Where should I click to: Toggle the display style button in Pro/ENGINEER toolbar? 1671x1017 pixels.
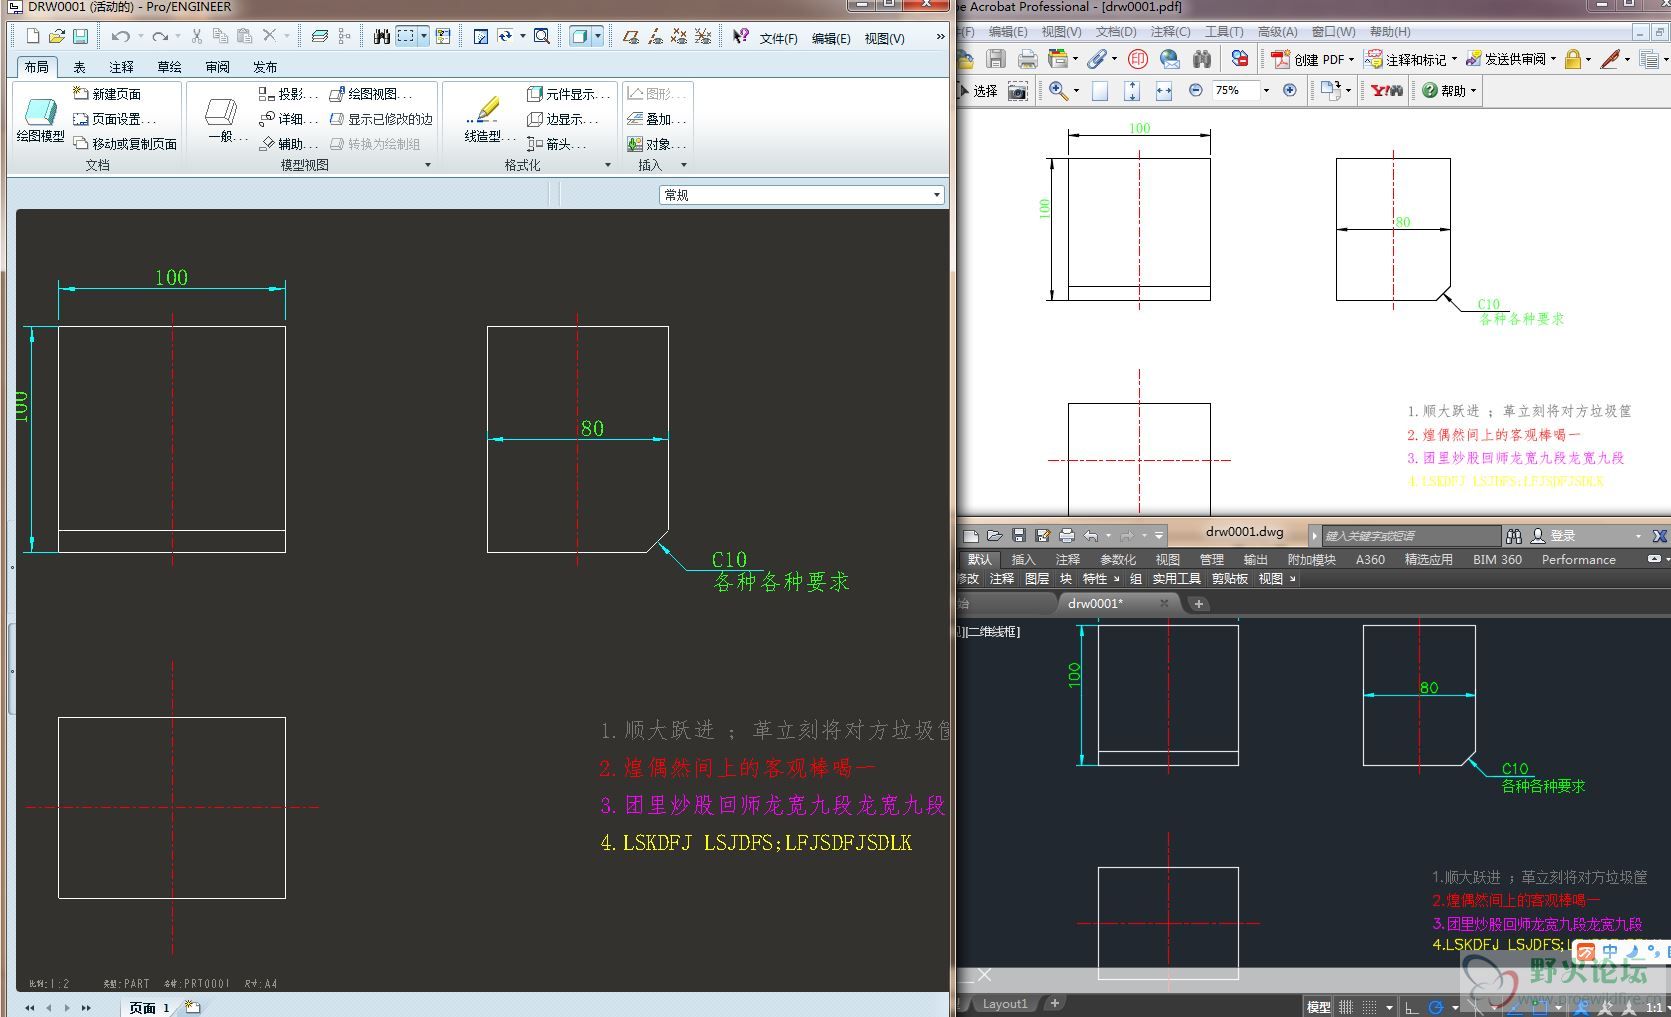[x=580, y=37]
